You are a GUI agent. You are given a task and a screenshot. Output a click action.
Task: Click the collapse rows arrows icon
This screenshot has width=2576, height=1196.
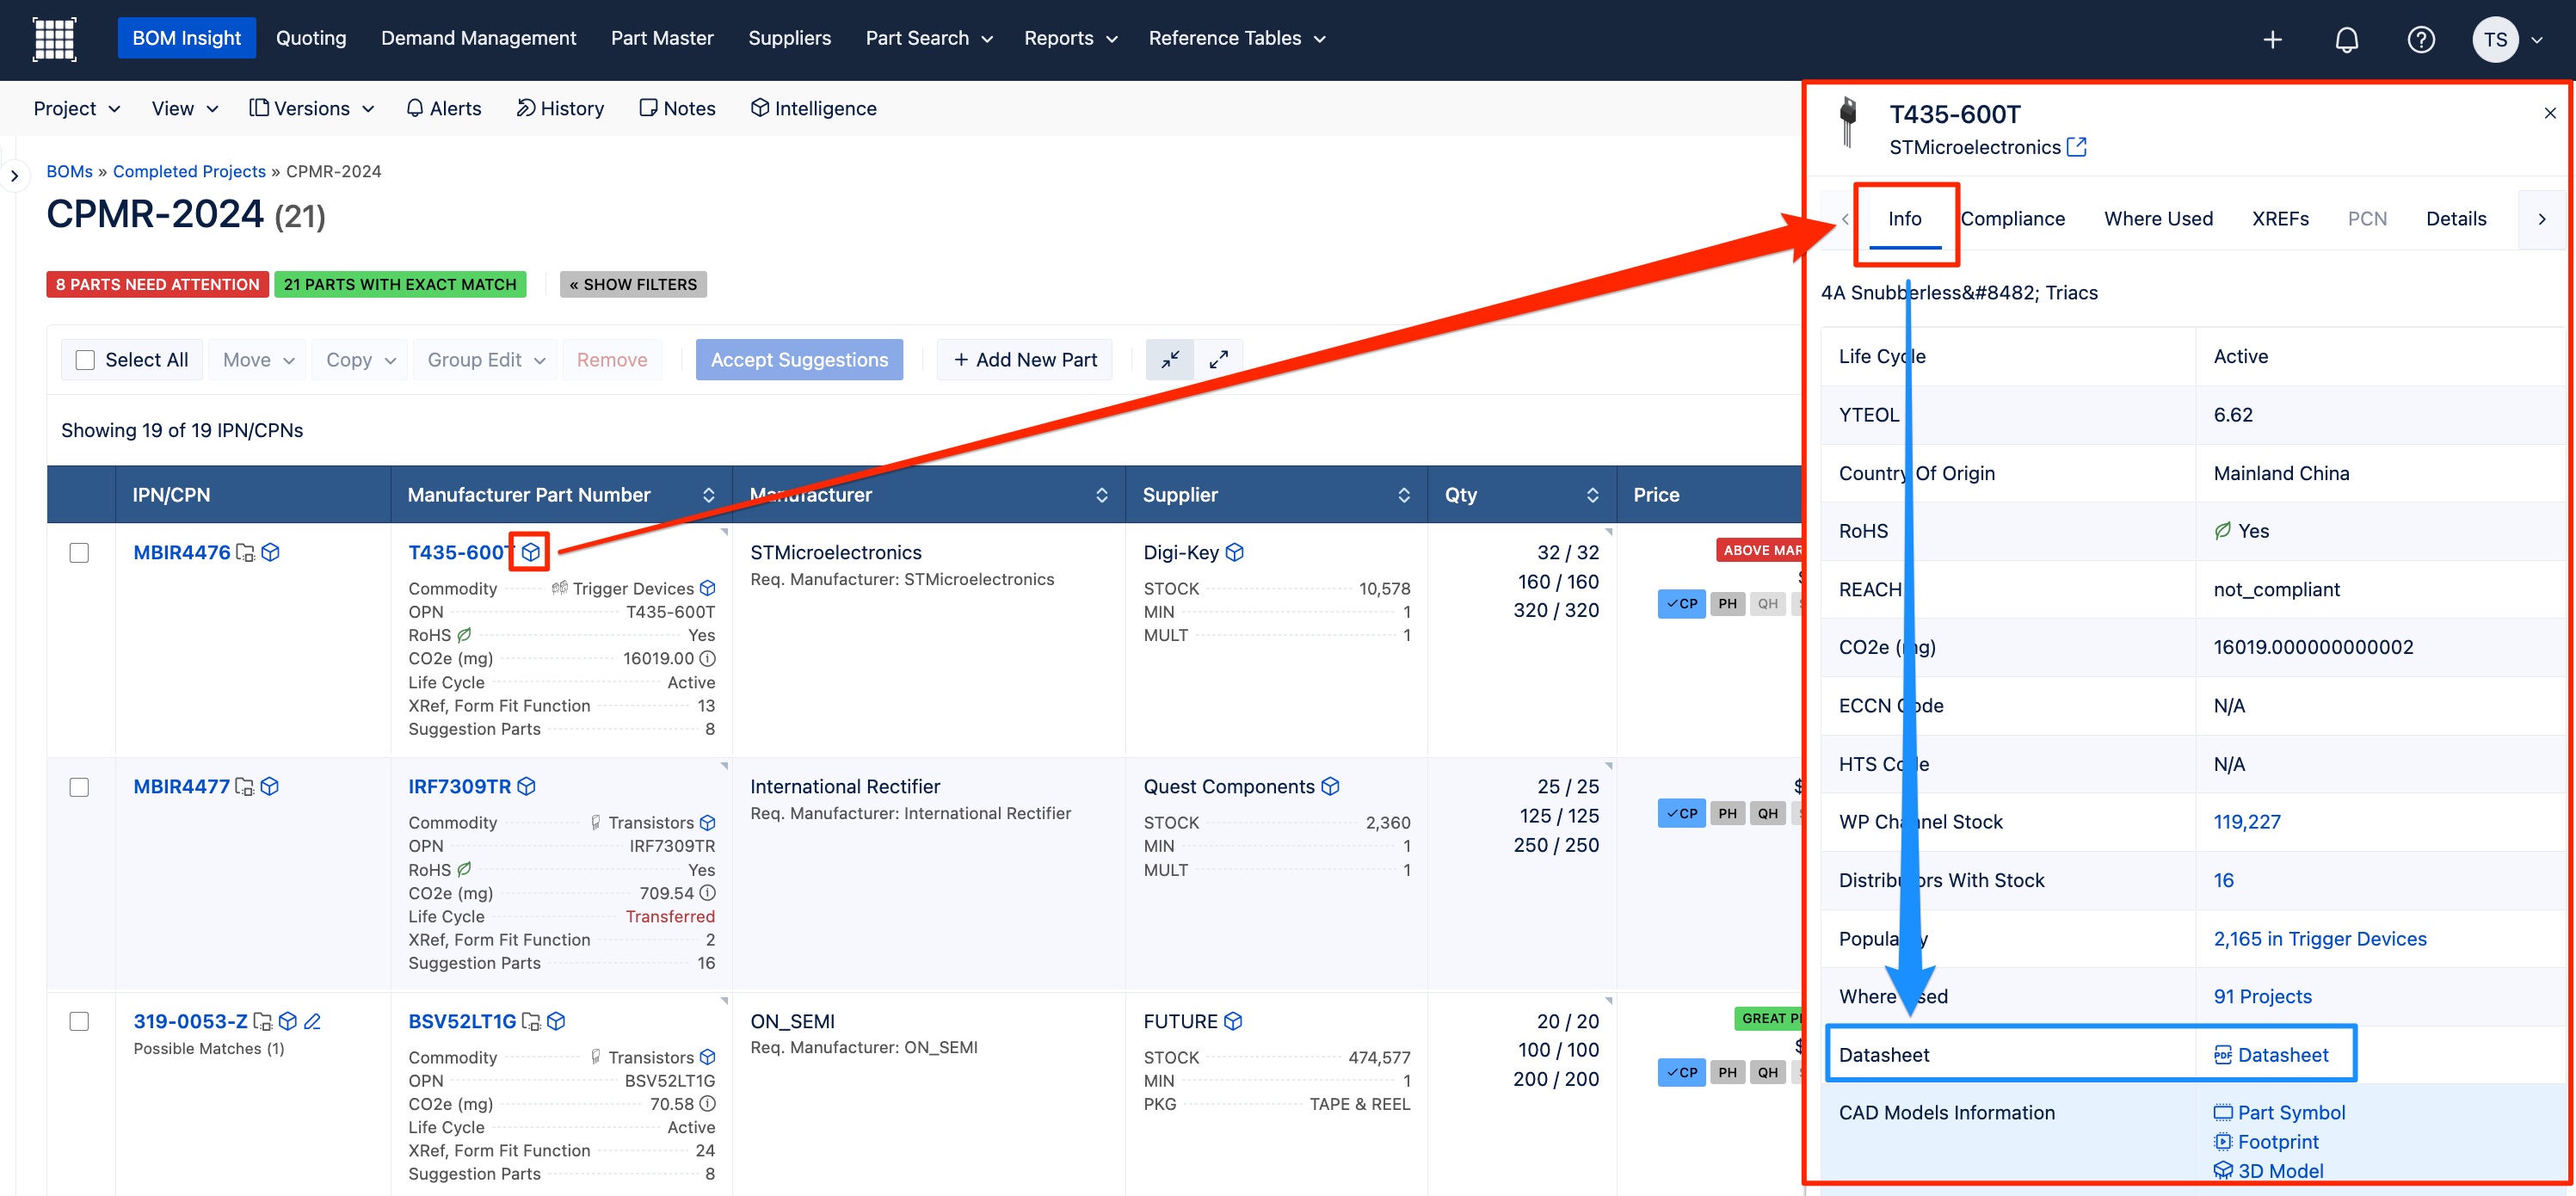click(x=1170, y=360)
